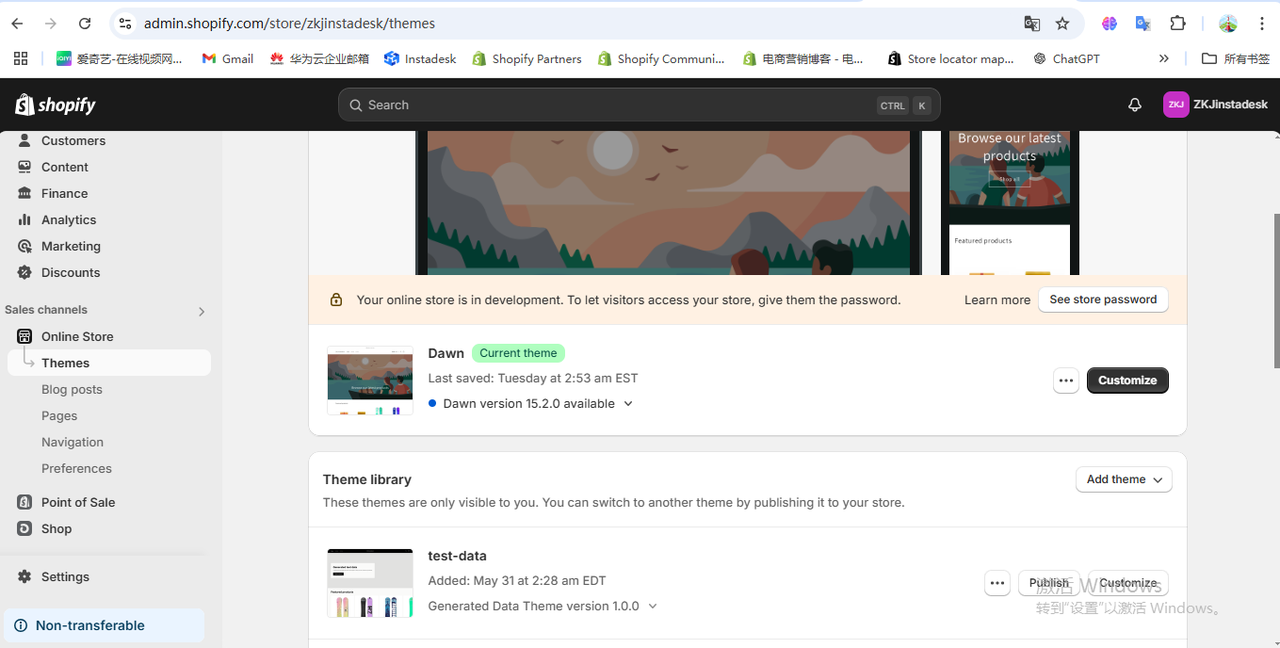Click the See store password button
Image resolution: width=1280 pixels, height=648 pixels.
pos(1102,300)
